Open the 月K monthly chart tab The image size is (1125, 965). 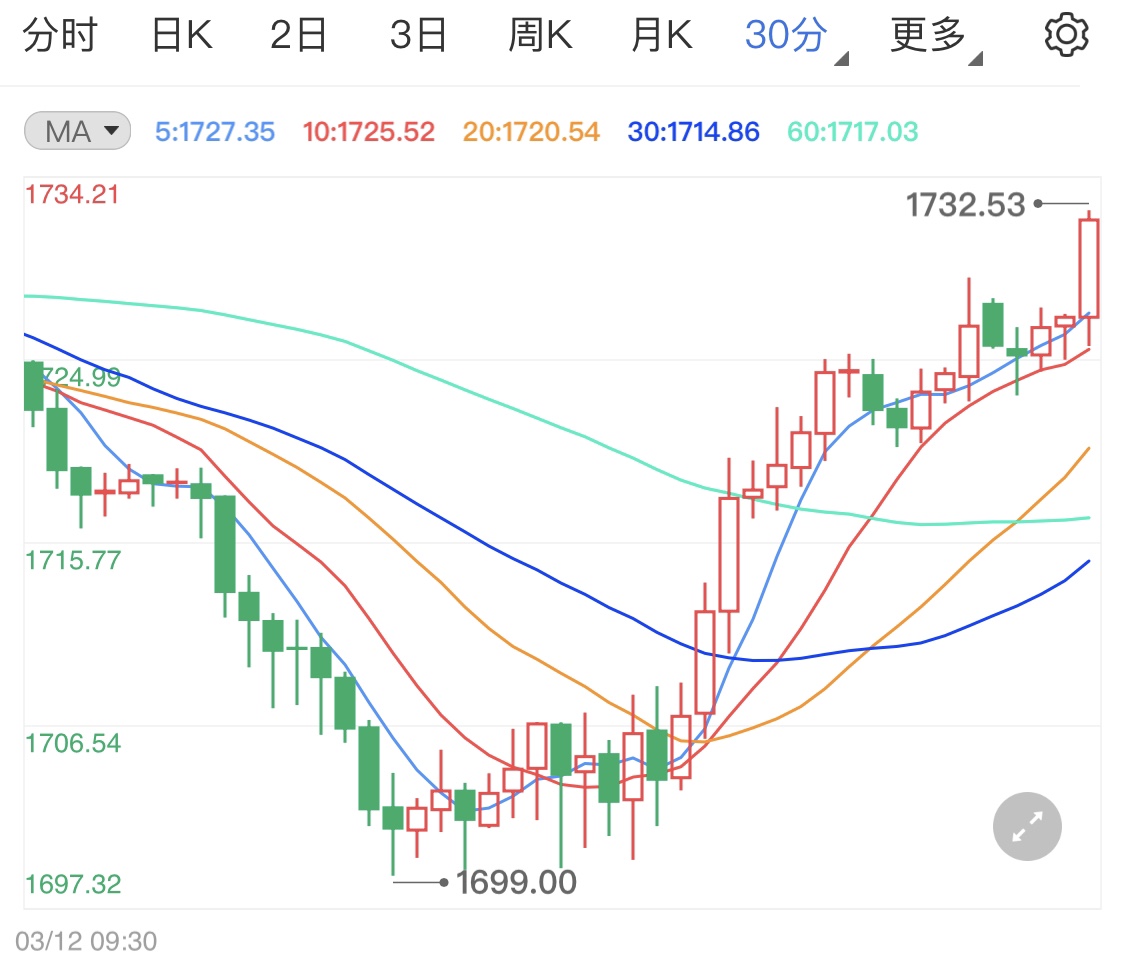pyautogui.click(x=662, y=34)
